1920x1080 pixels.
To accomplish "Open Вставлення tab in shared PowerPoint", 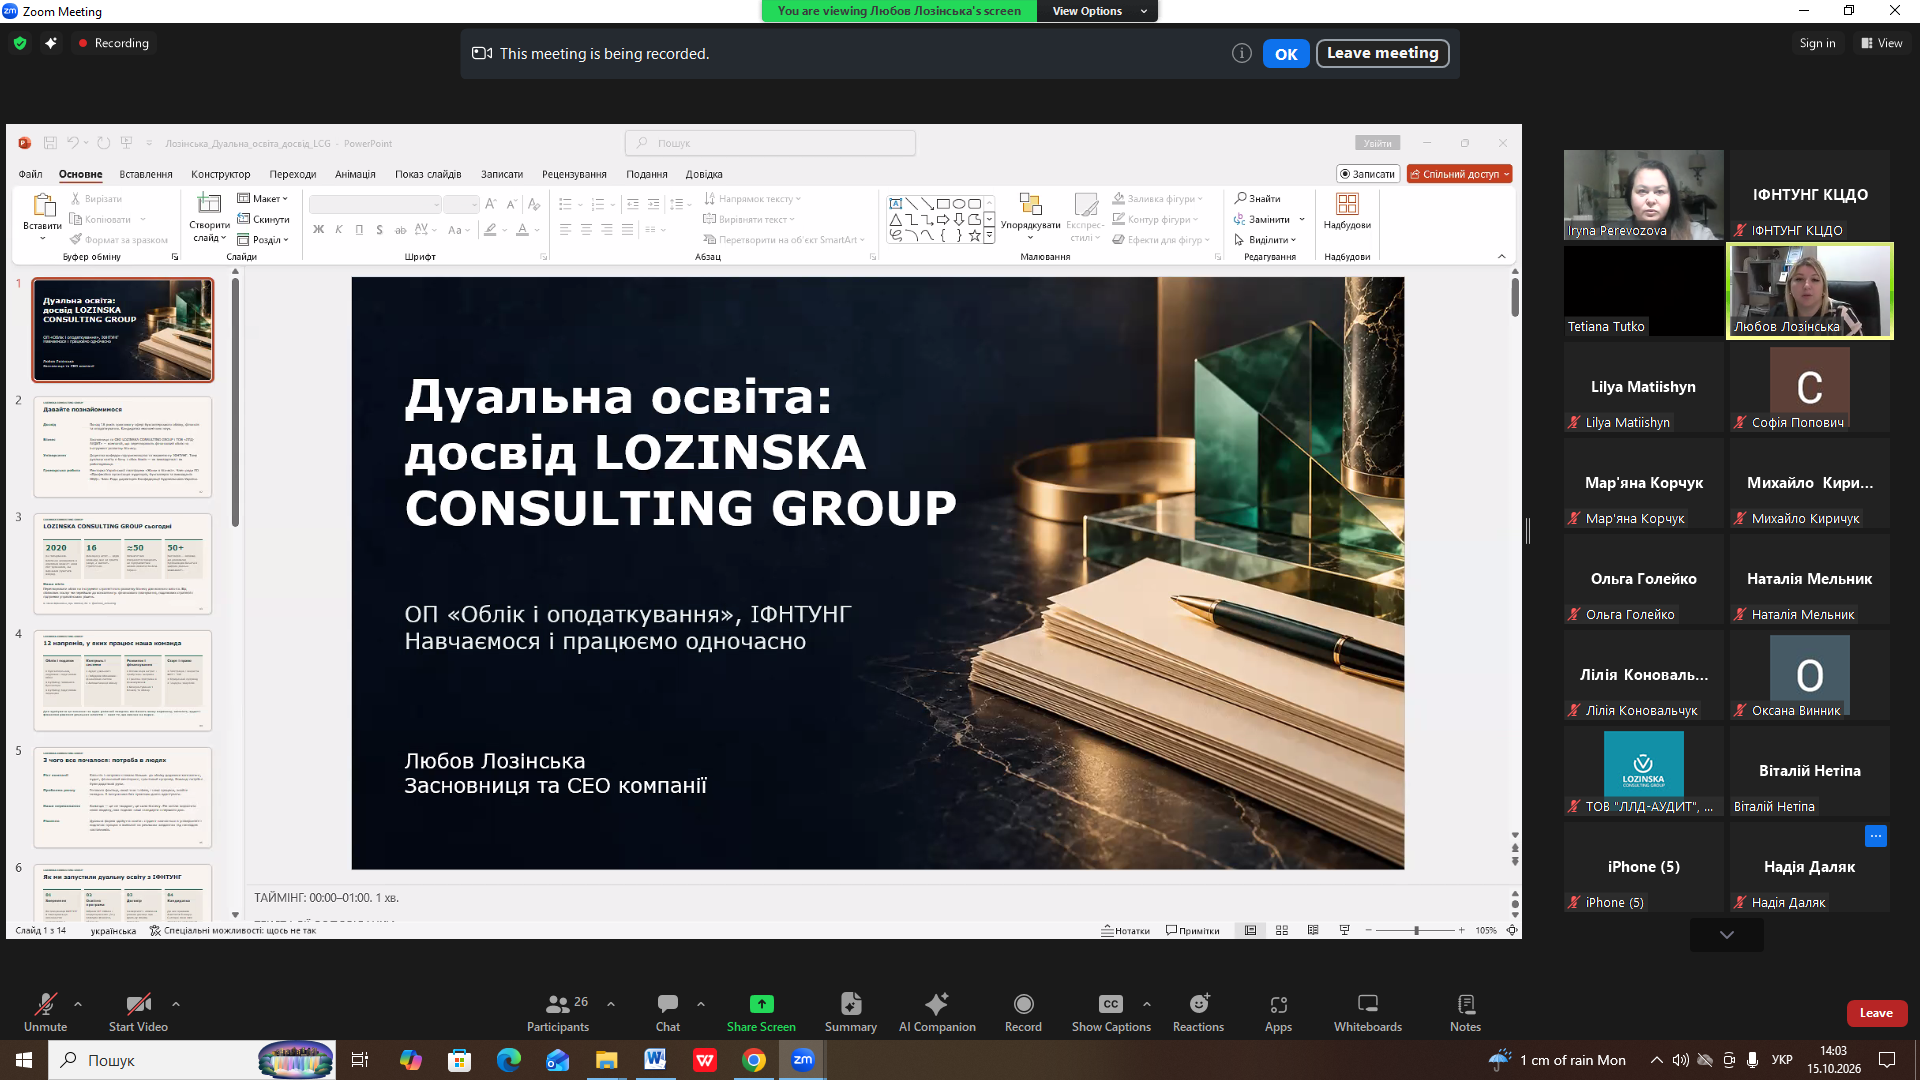I will pyautogui.click(x=146, y=174).
